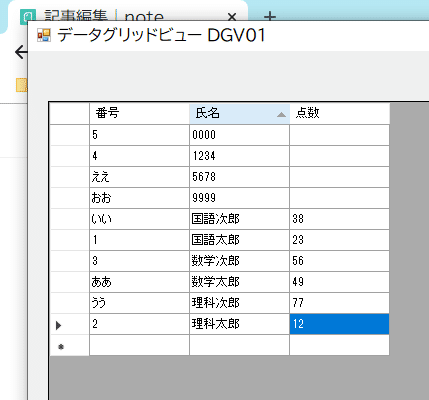Close the 記事編集 note browser tab
Image resolution: width=429 pixels, height=400 pixels.
coord(232,17)
